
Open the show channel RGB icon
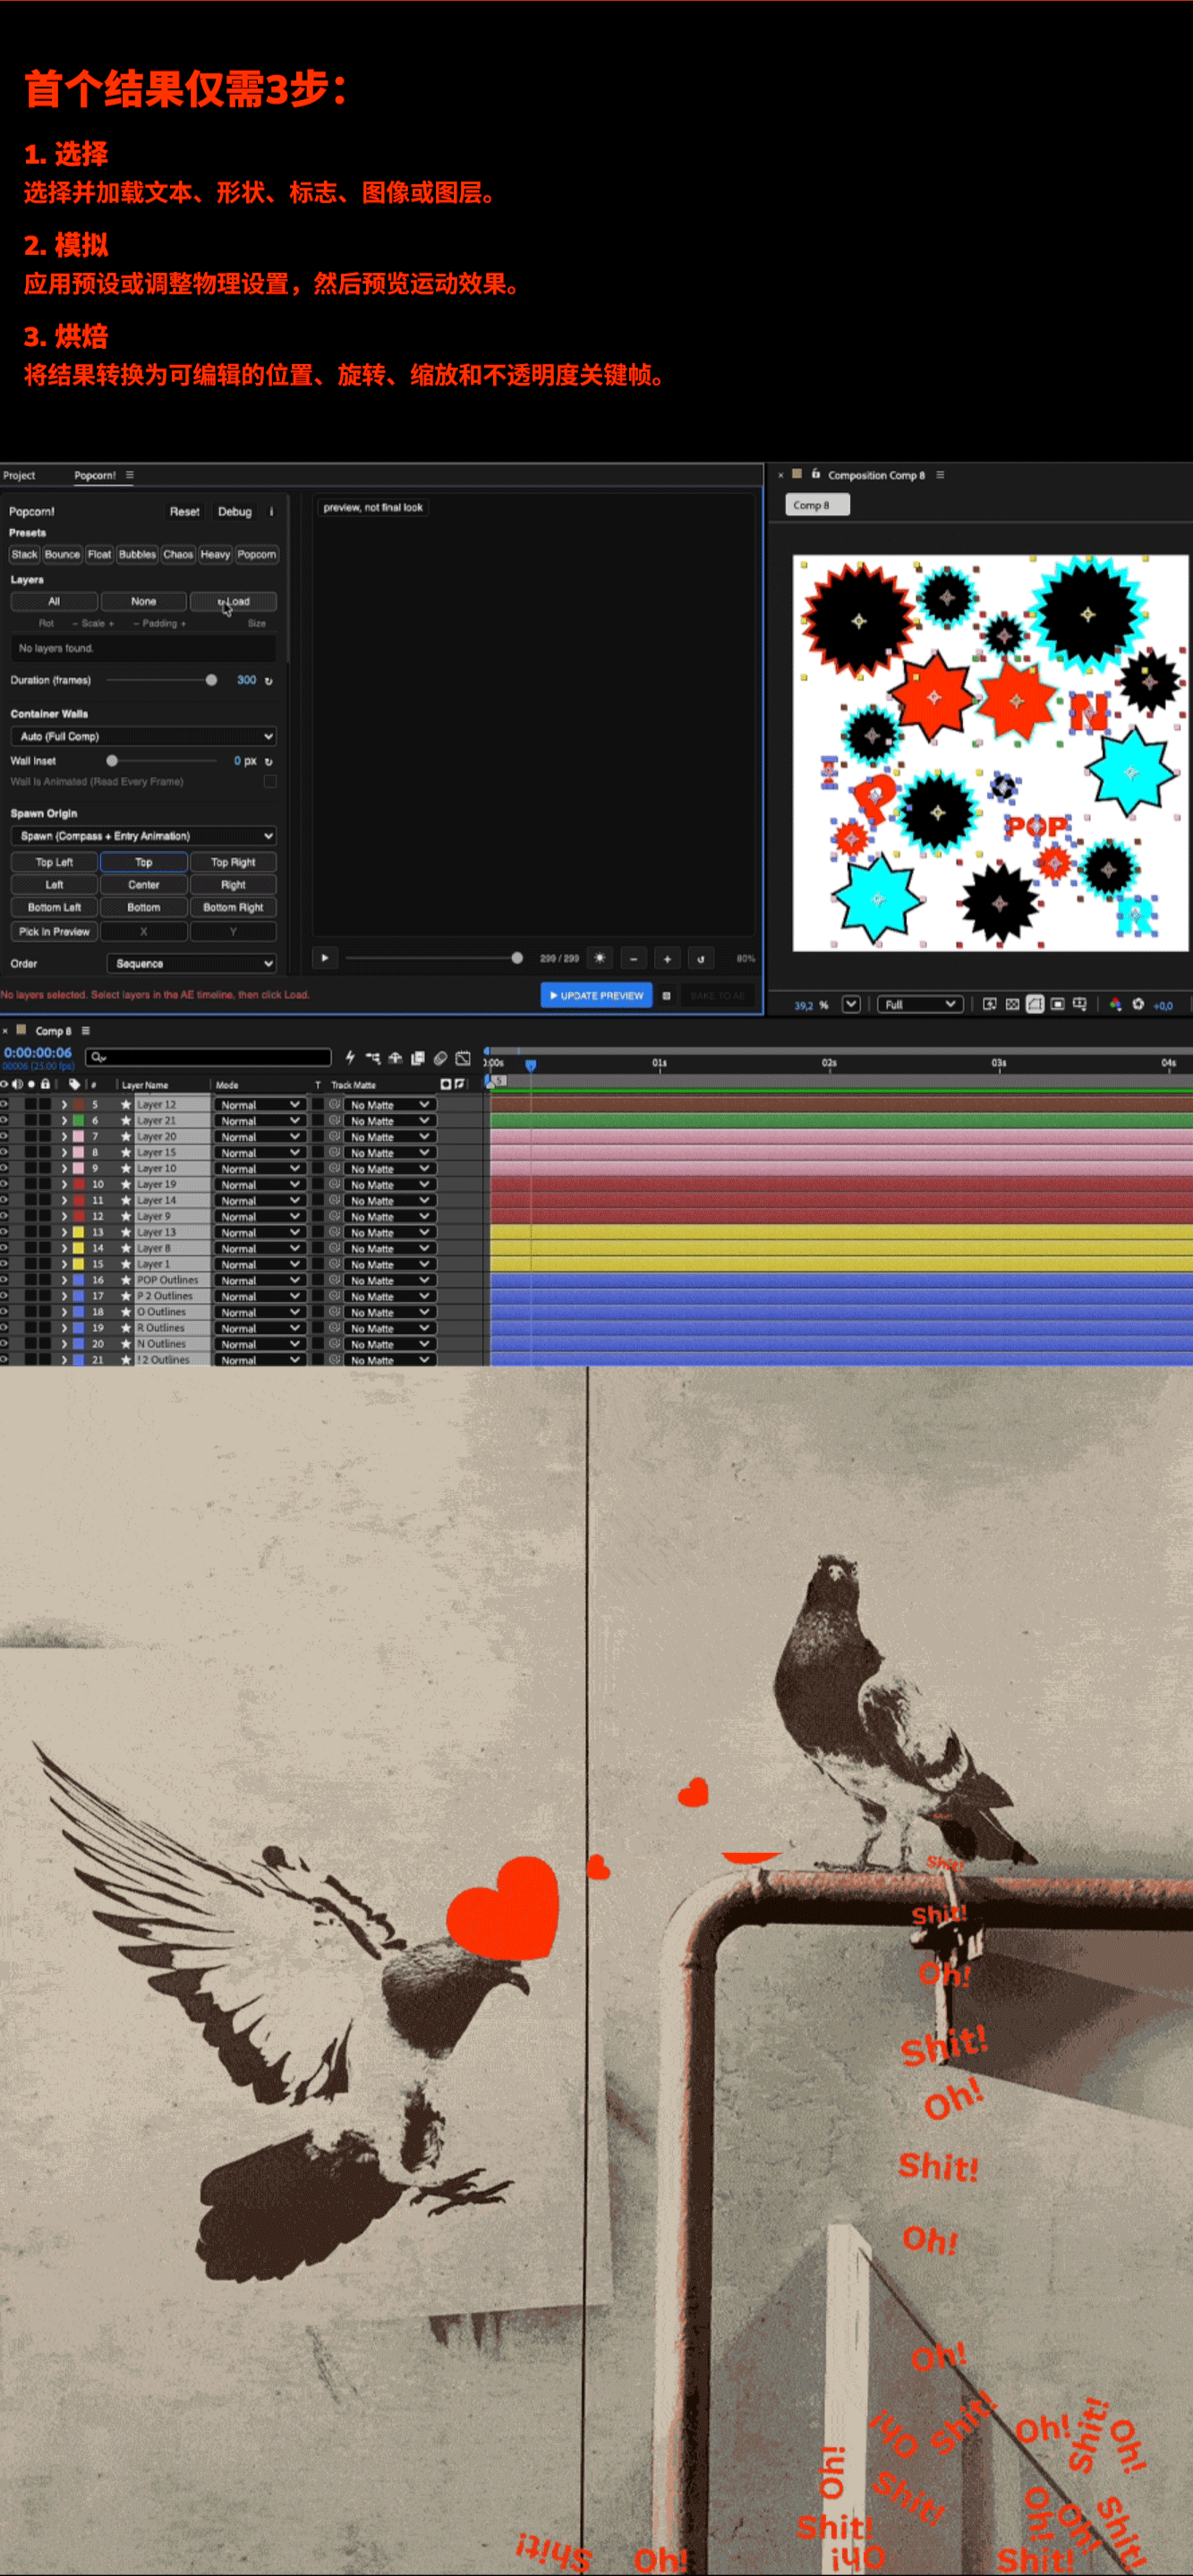1116,1004
